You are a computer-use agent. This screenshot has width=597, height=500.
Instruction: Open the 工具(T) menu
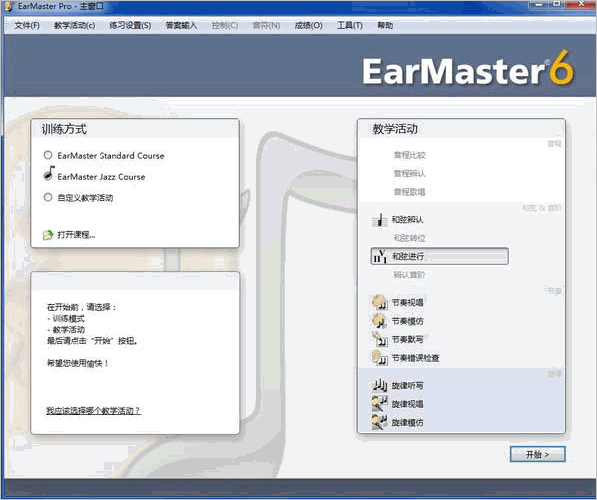350,26
